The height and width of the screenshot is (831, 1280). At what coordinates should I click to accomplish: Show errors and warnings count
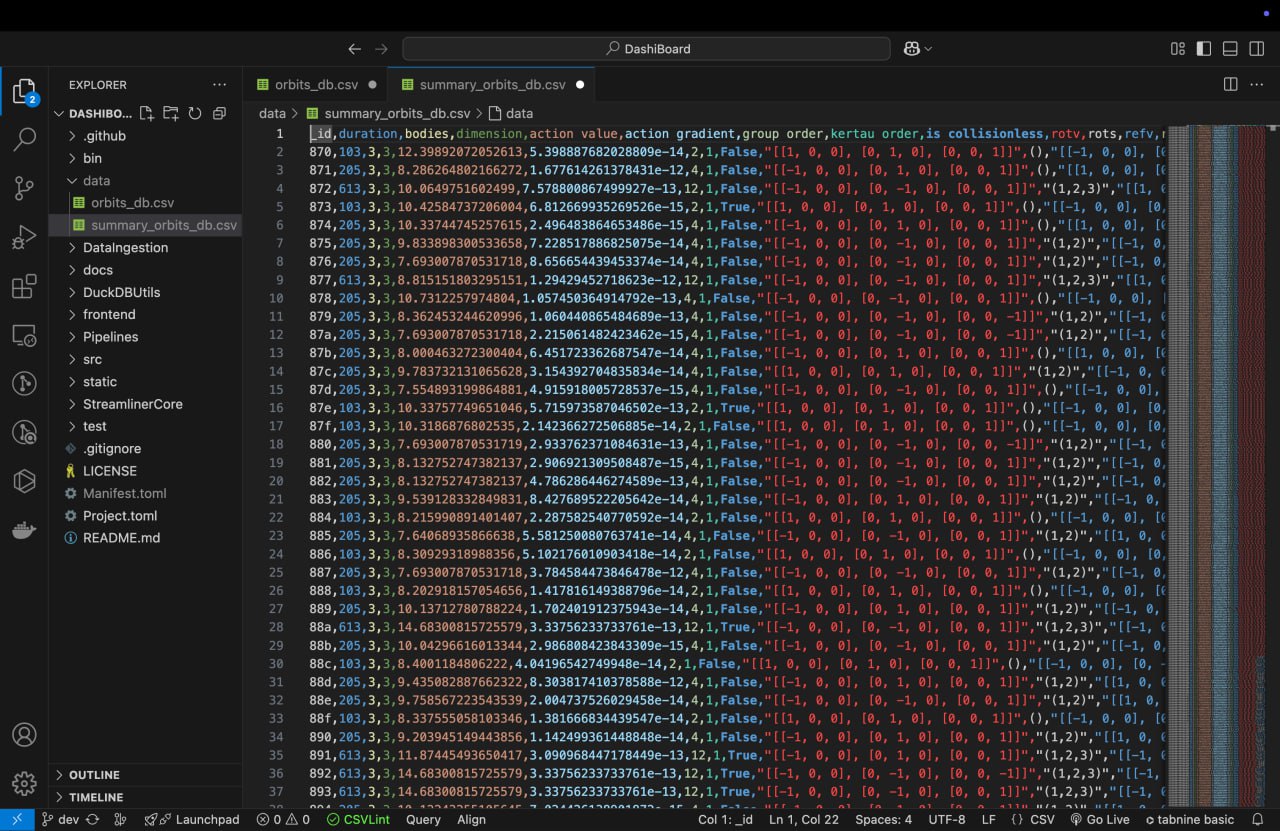coord(284,819)
